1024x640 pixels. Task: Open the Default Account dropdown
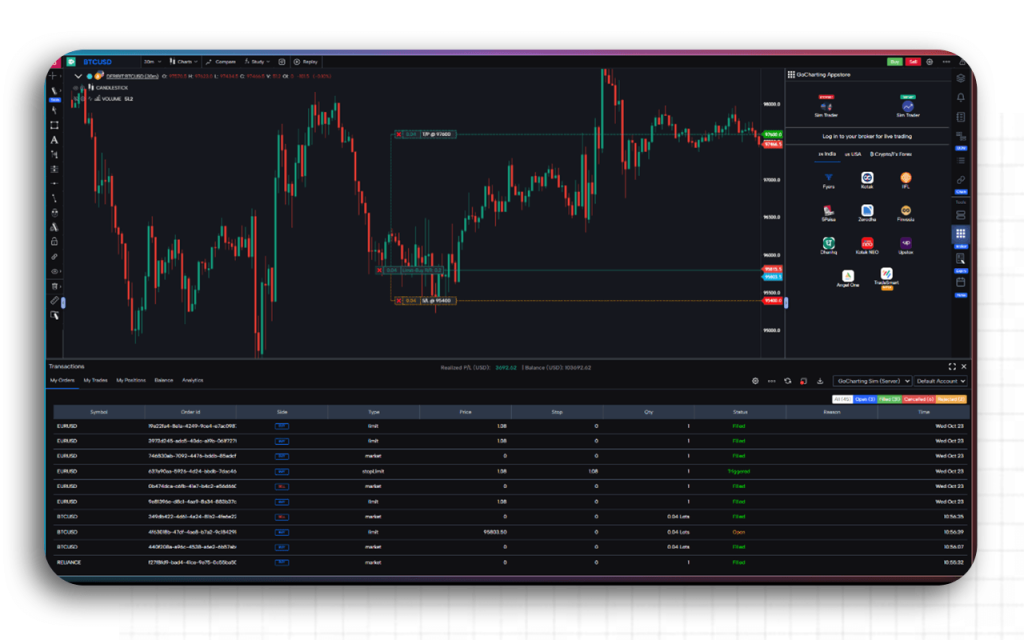point(940,381)
